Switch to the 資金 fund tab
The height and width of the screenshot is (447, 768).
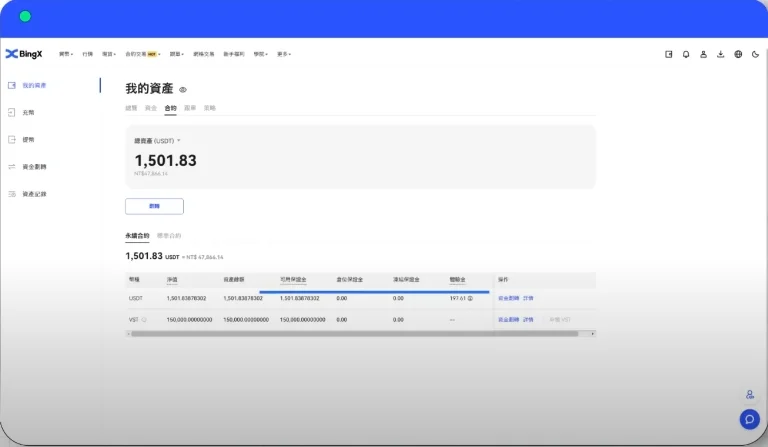151,108
